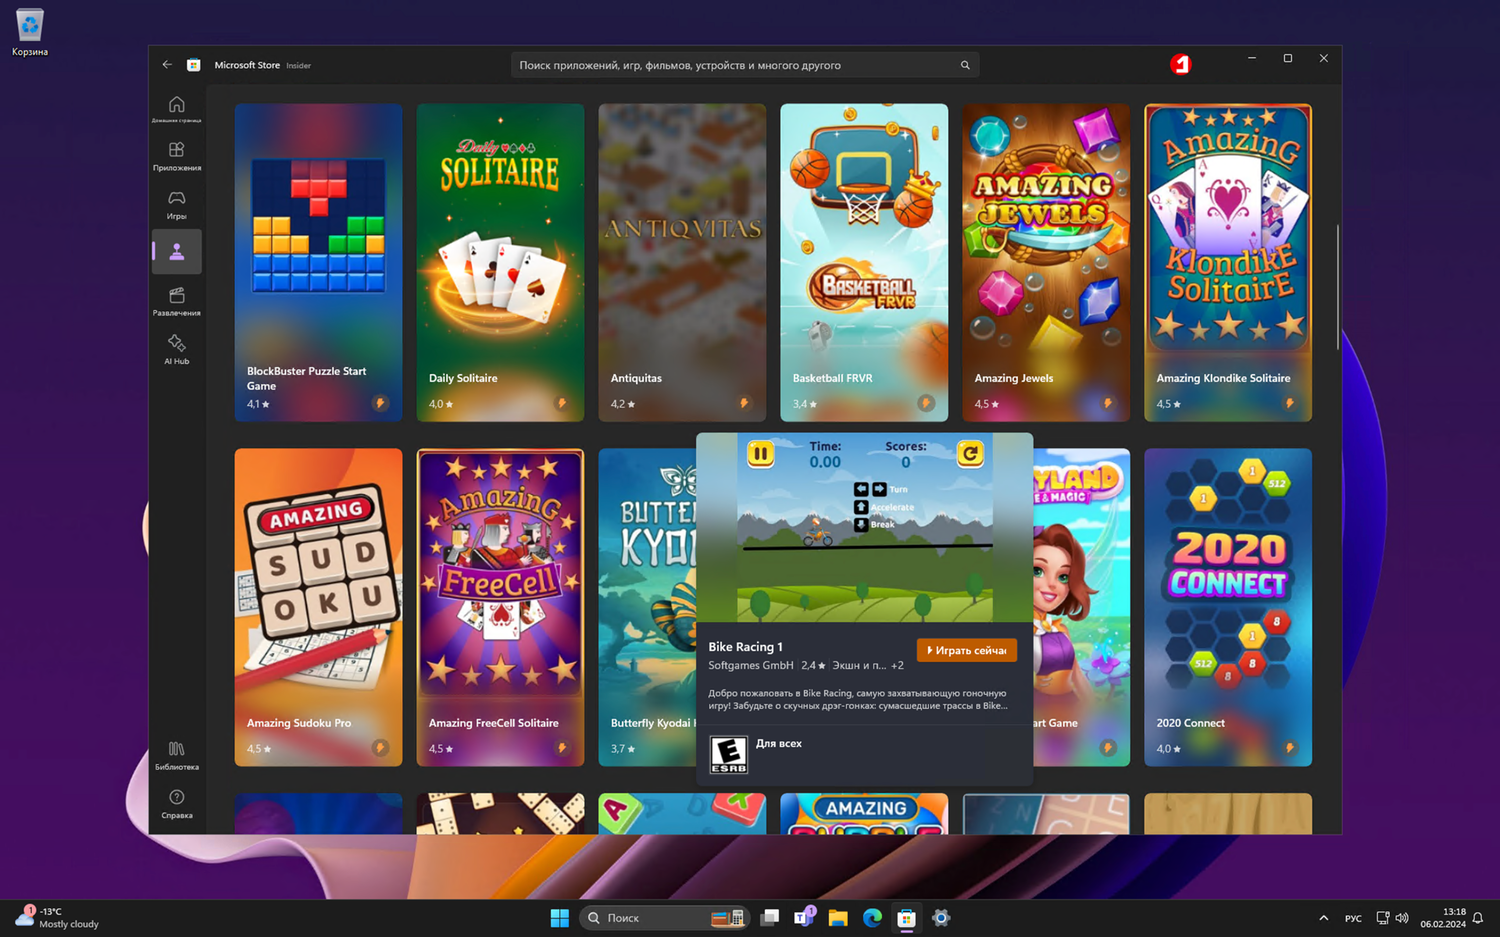Screen dimensions: 1500x937
Task: Click the Store's vertical scrollbar thumb
Action: [x=1337, y=287]
